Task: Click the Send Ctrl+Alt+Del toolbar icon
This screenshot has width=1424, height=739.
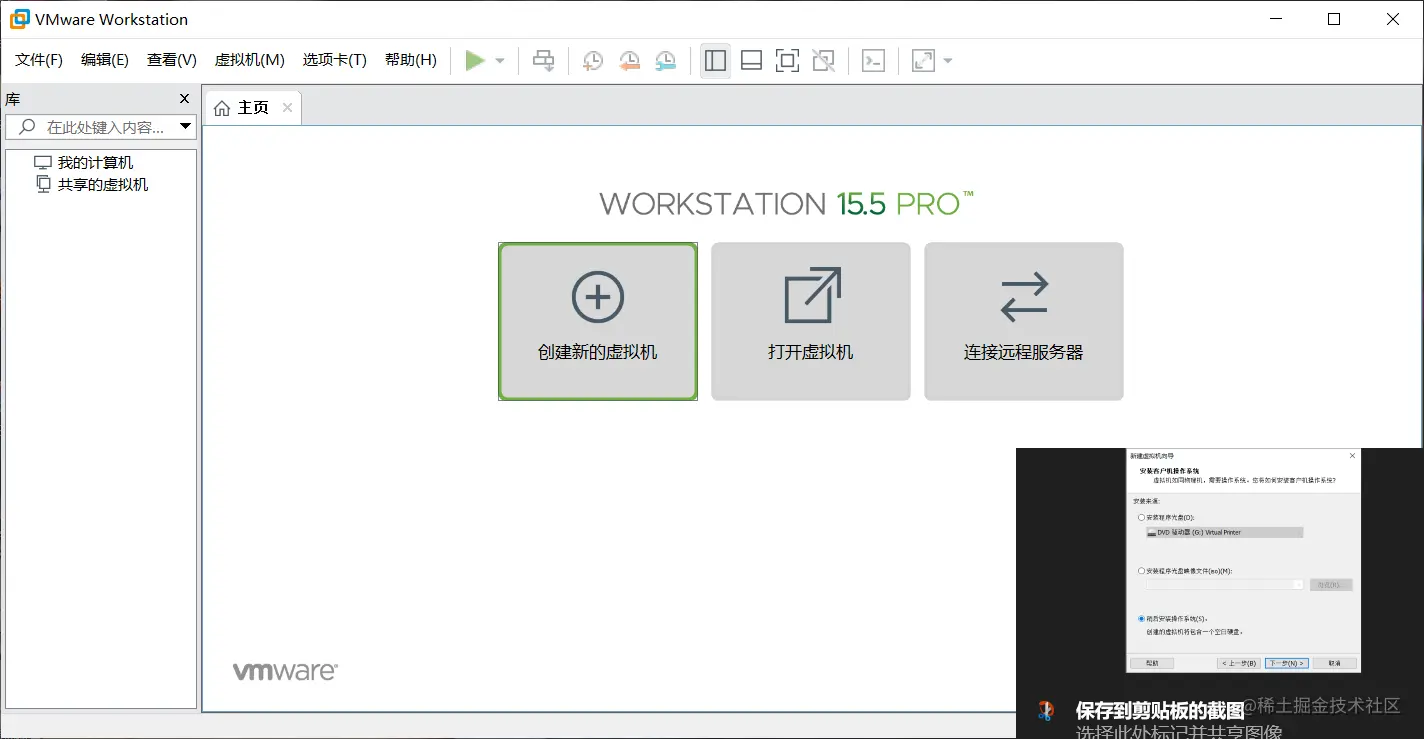Action: click(x=543, y=61)
